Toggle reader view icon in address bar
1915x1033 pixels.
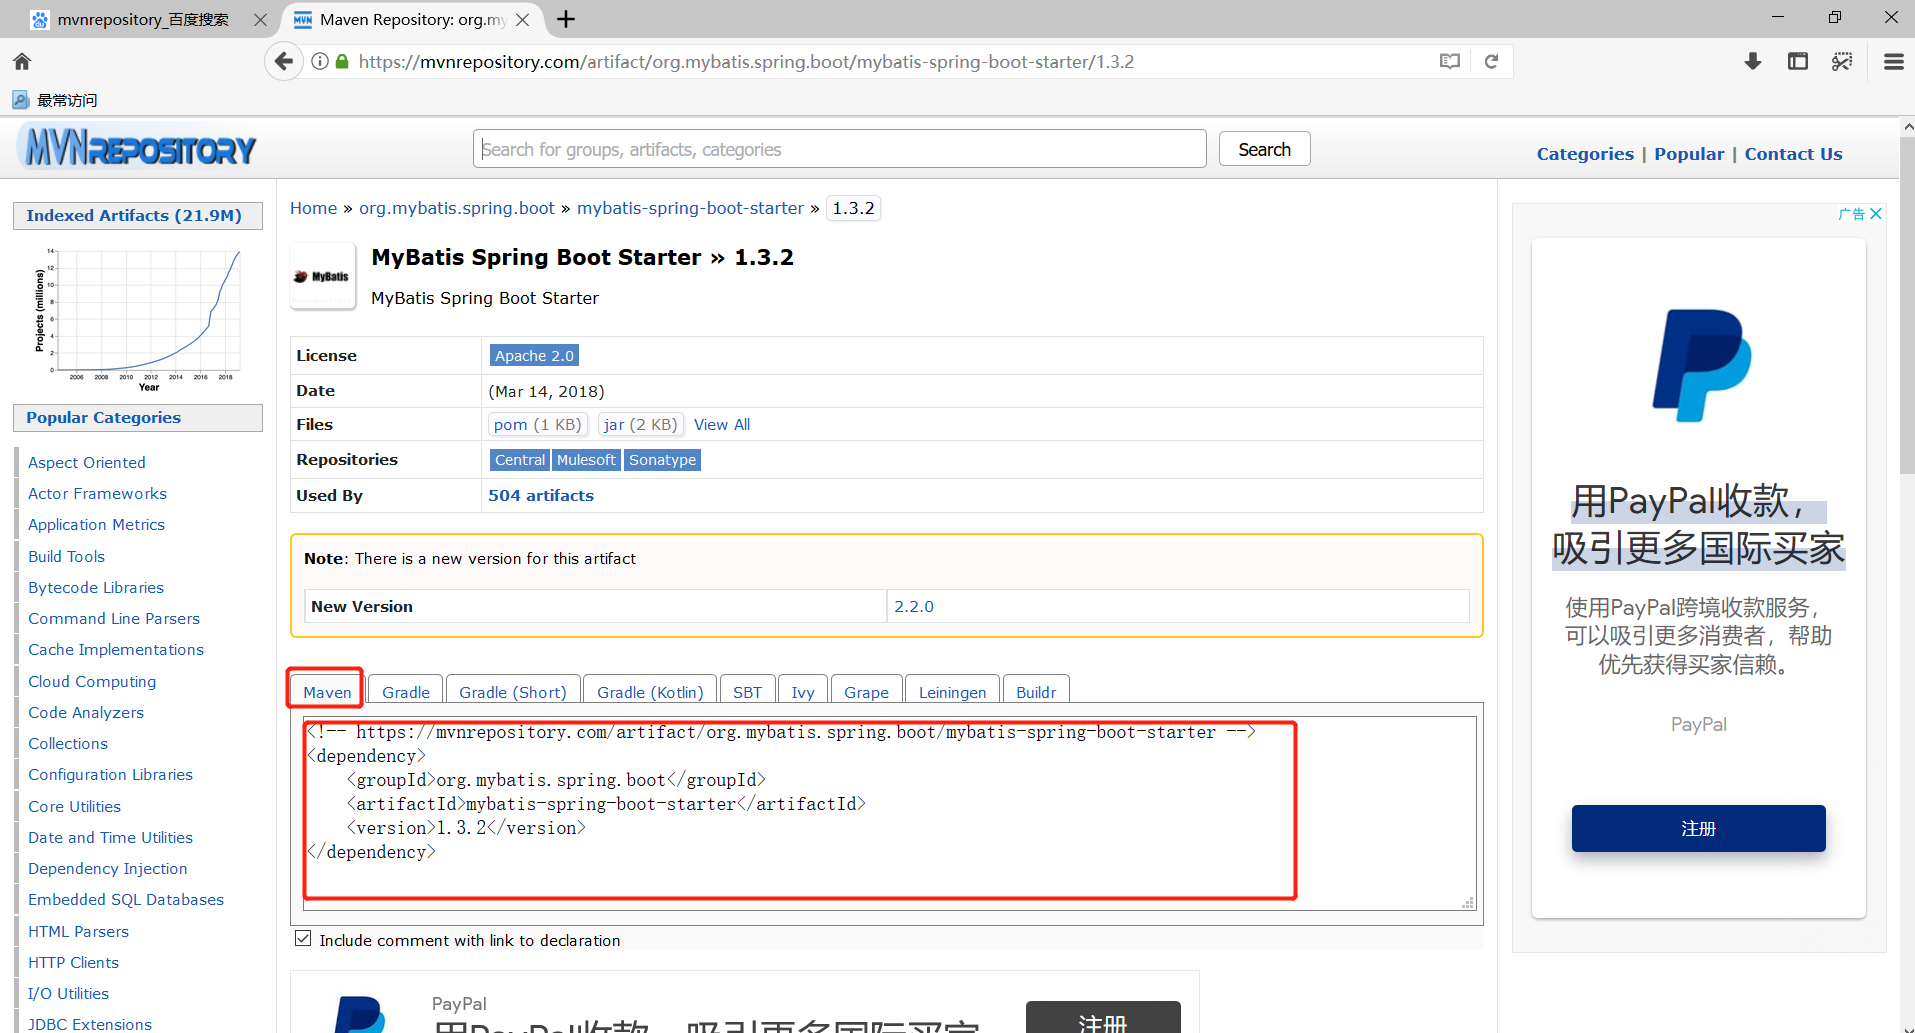click(x=1450, y=61)
